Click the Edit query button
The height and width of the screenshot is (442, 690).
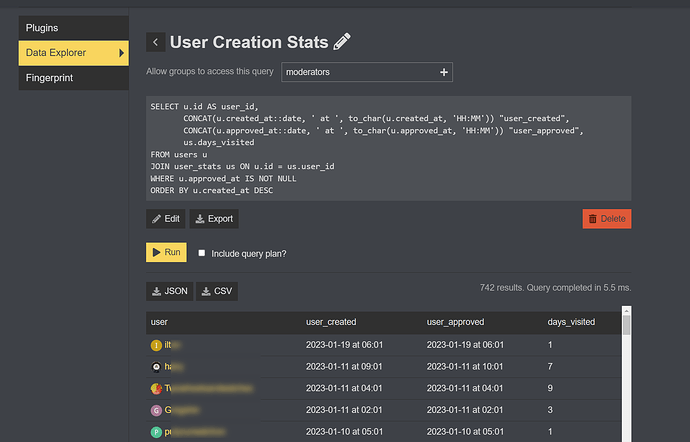coord(165,219)
